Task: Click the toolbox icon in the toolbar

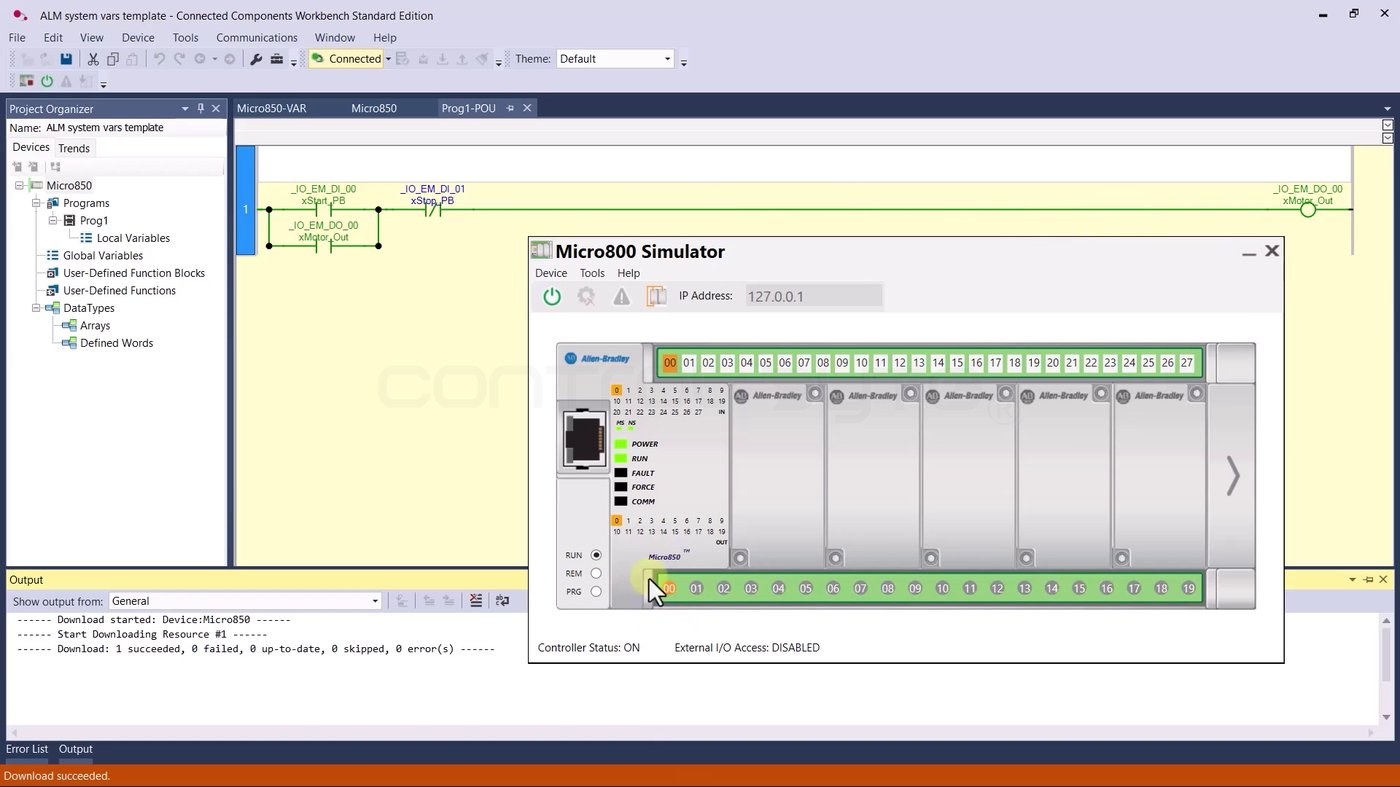Action: [277, 59]
